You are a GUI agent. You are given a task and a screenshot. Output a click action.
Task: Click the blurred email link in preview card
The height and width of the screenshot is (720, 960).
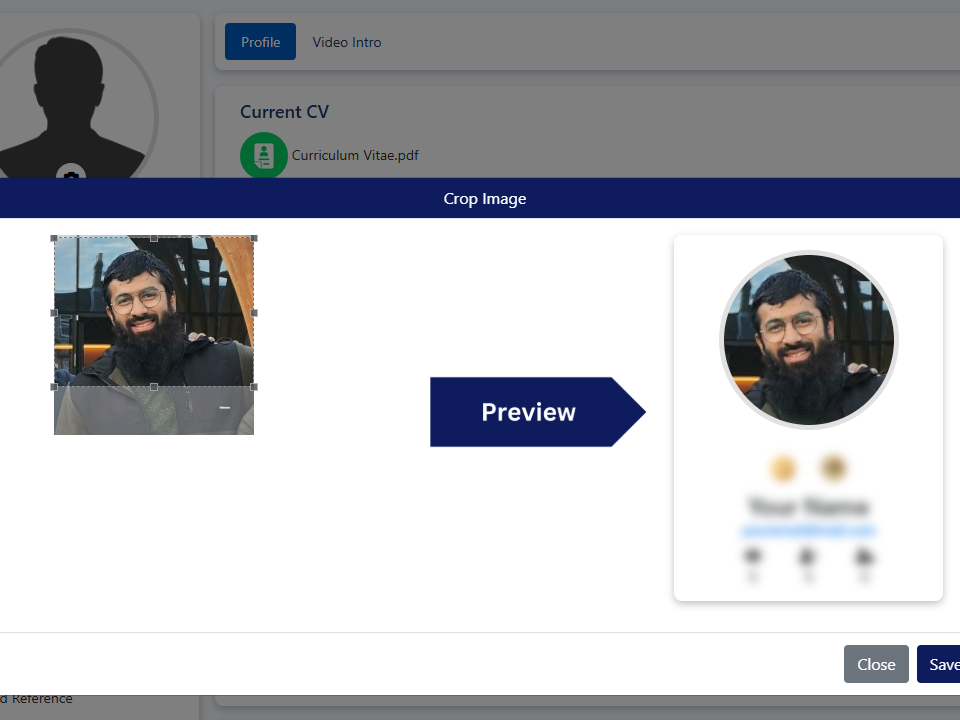808,530
